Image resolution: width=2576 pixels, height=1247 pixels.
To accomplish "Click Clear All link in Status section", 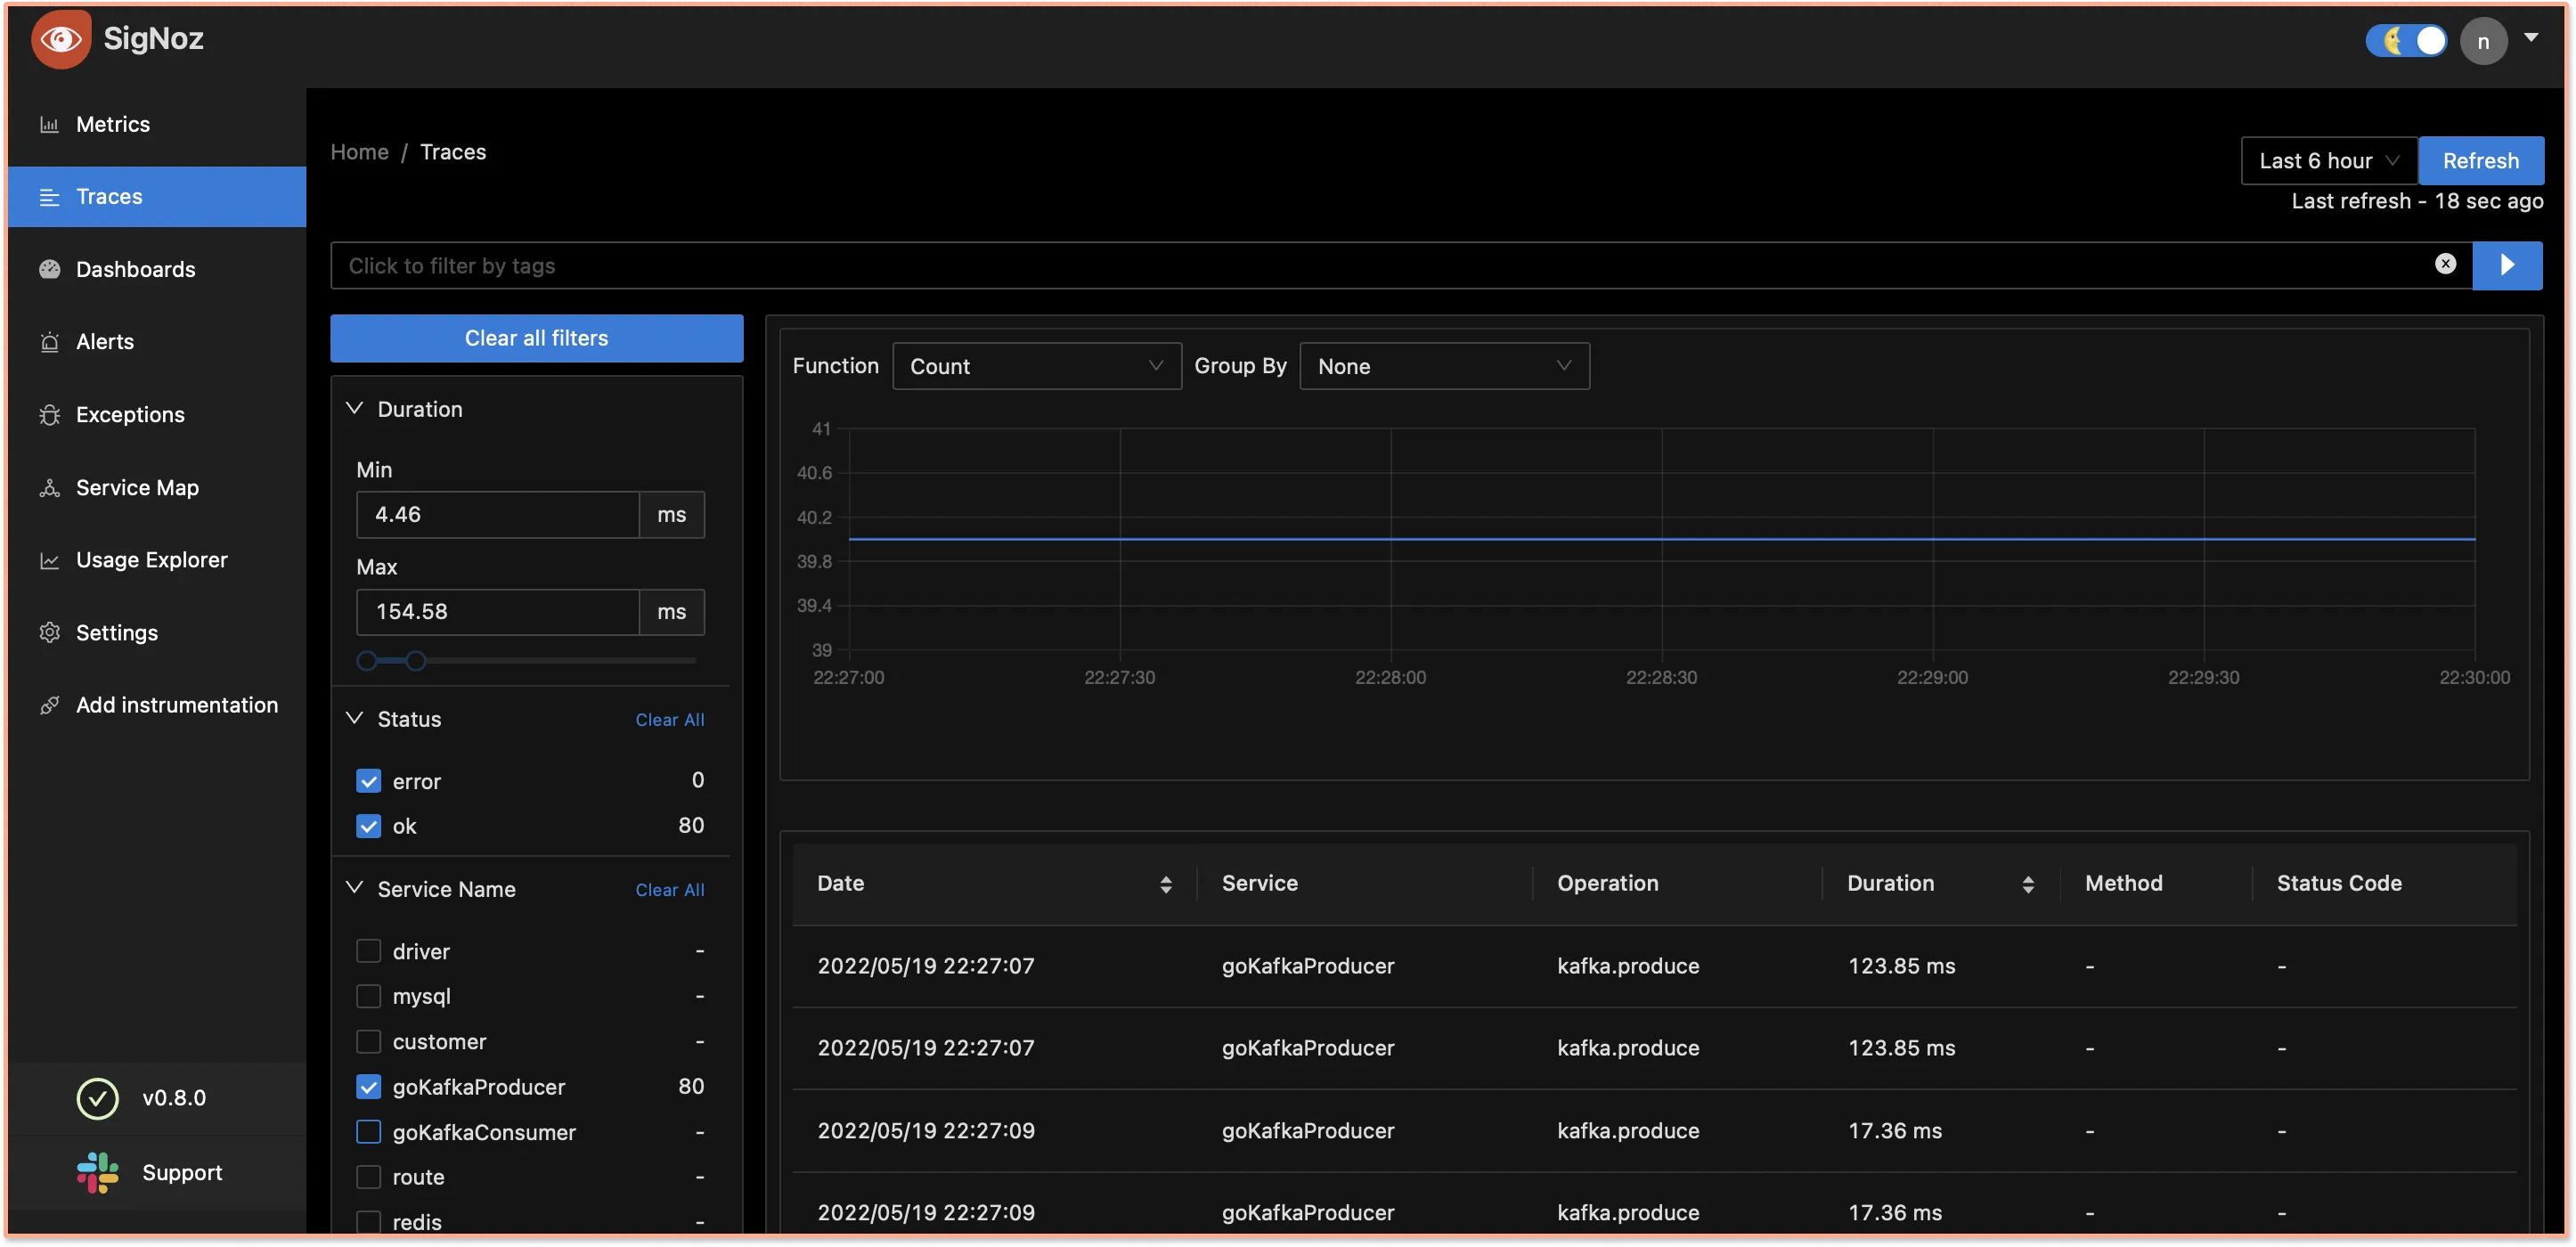I will pyautogui.click(x=669, y=721).
